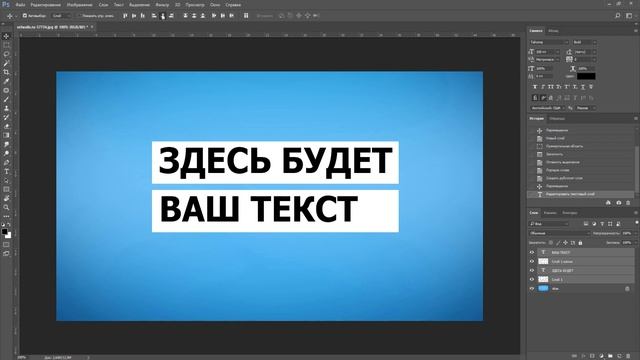
Task: Toggle Show Transform Controls checkbox
Action: click(79, 16)
